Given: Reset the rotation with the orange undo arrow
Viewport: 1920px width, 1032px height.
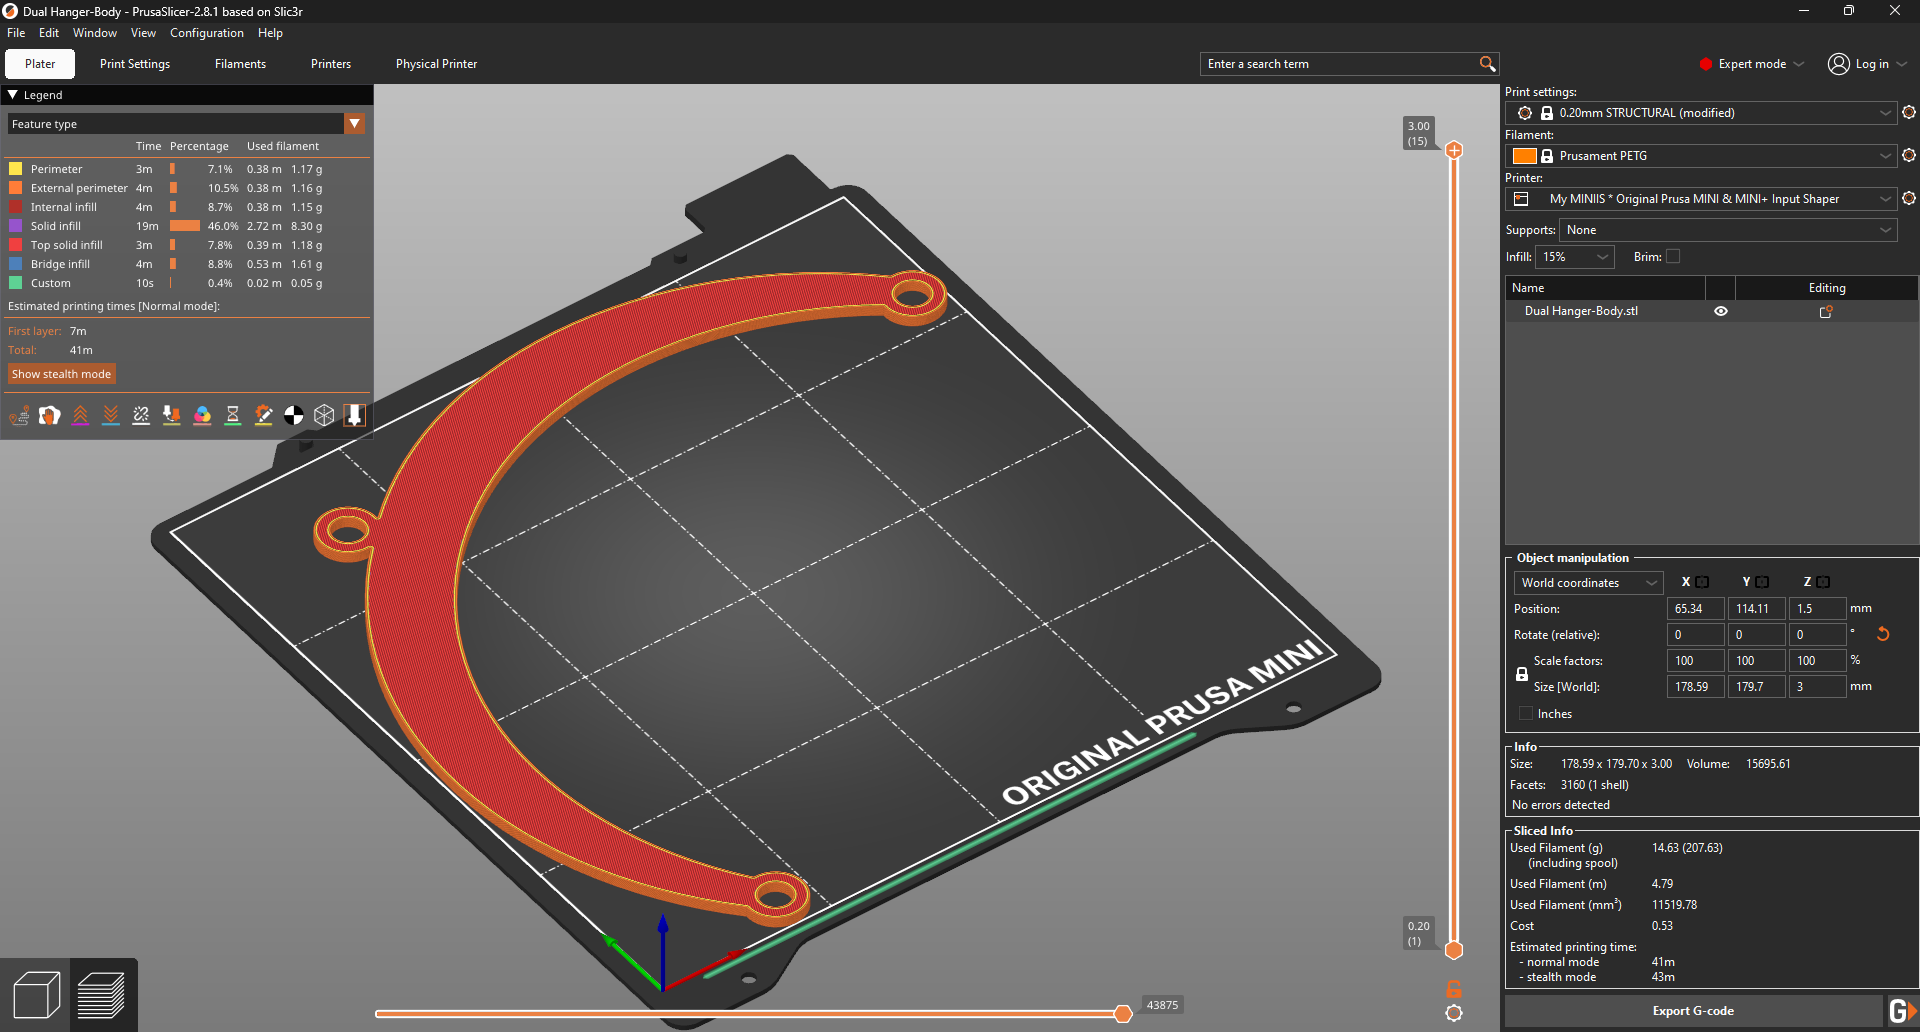Looking at the screenshot, I should [1883, 634].
